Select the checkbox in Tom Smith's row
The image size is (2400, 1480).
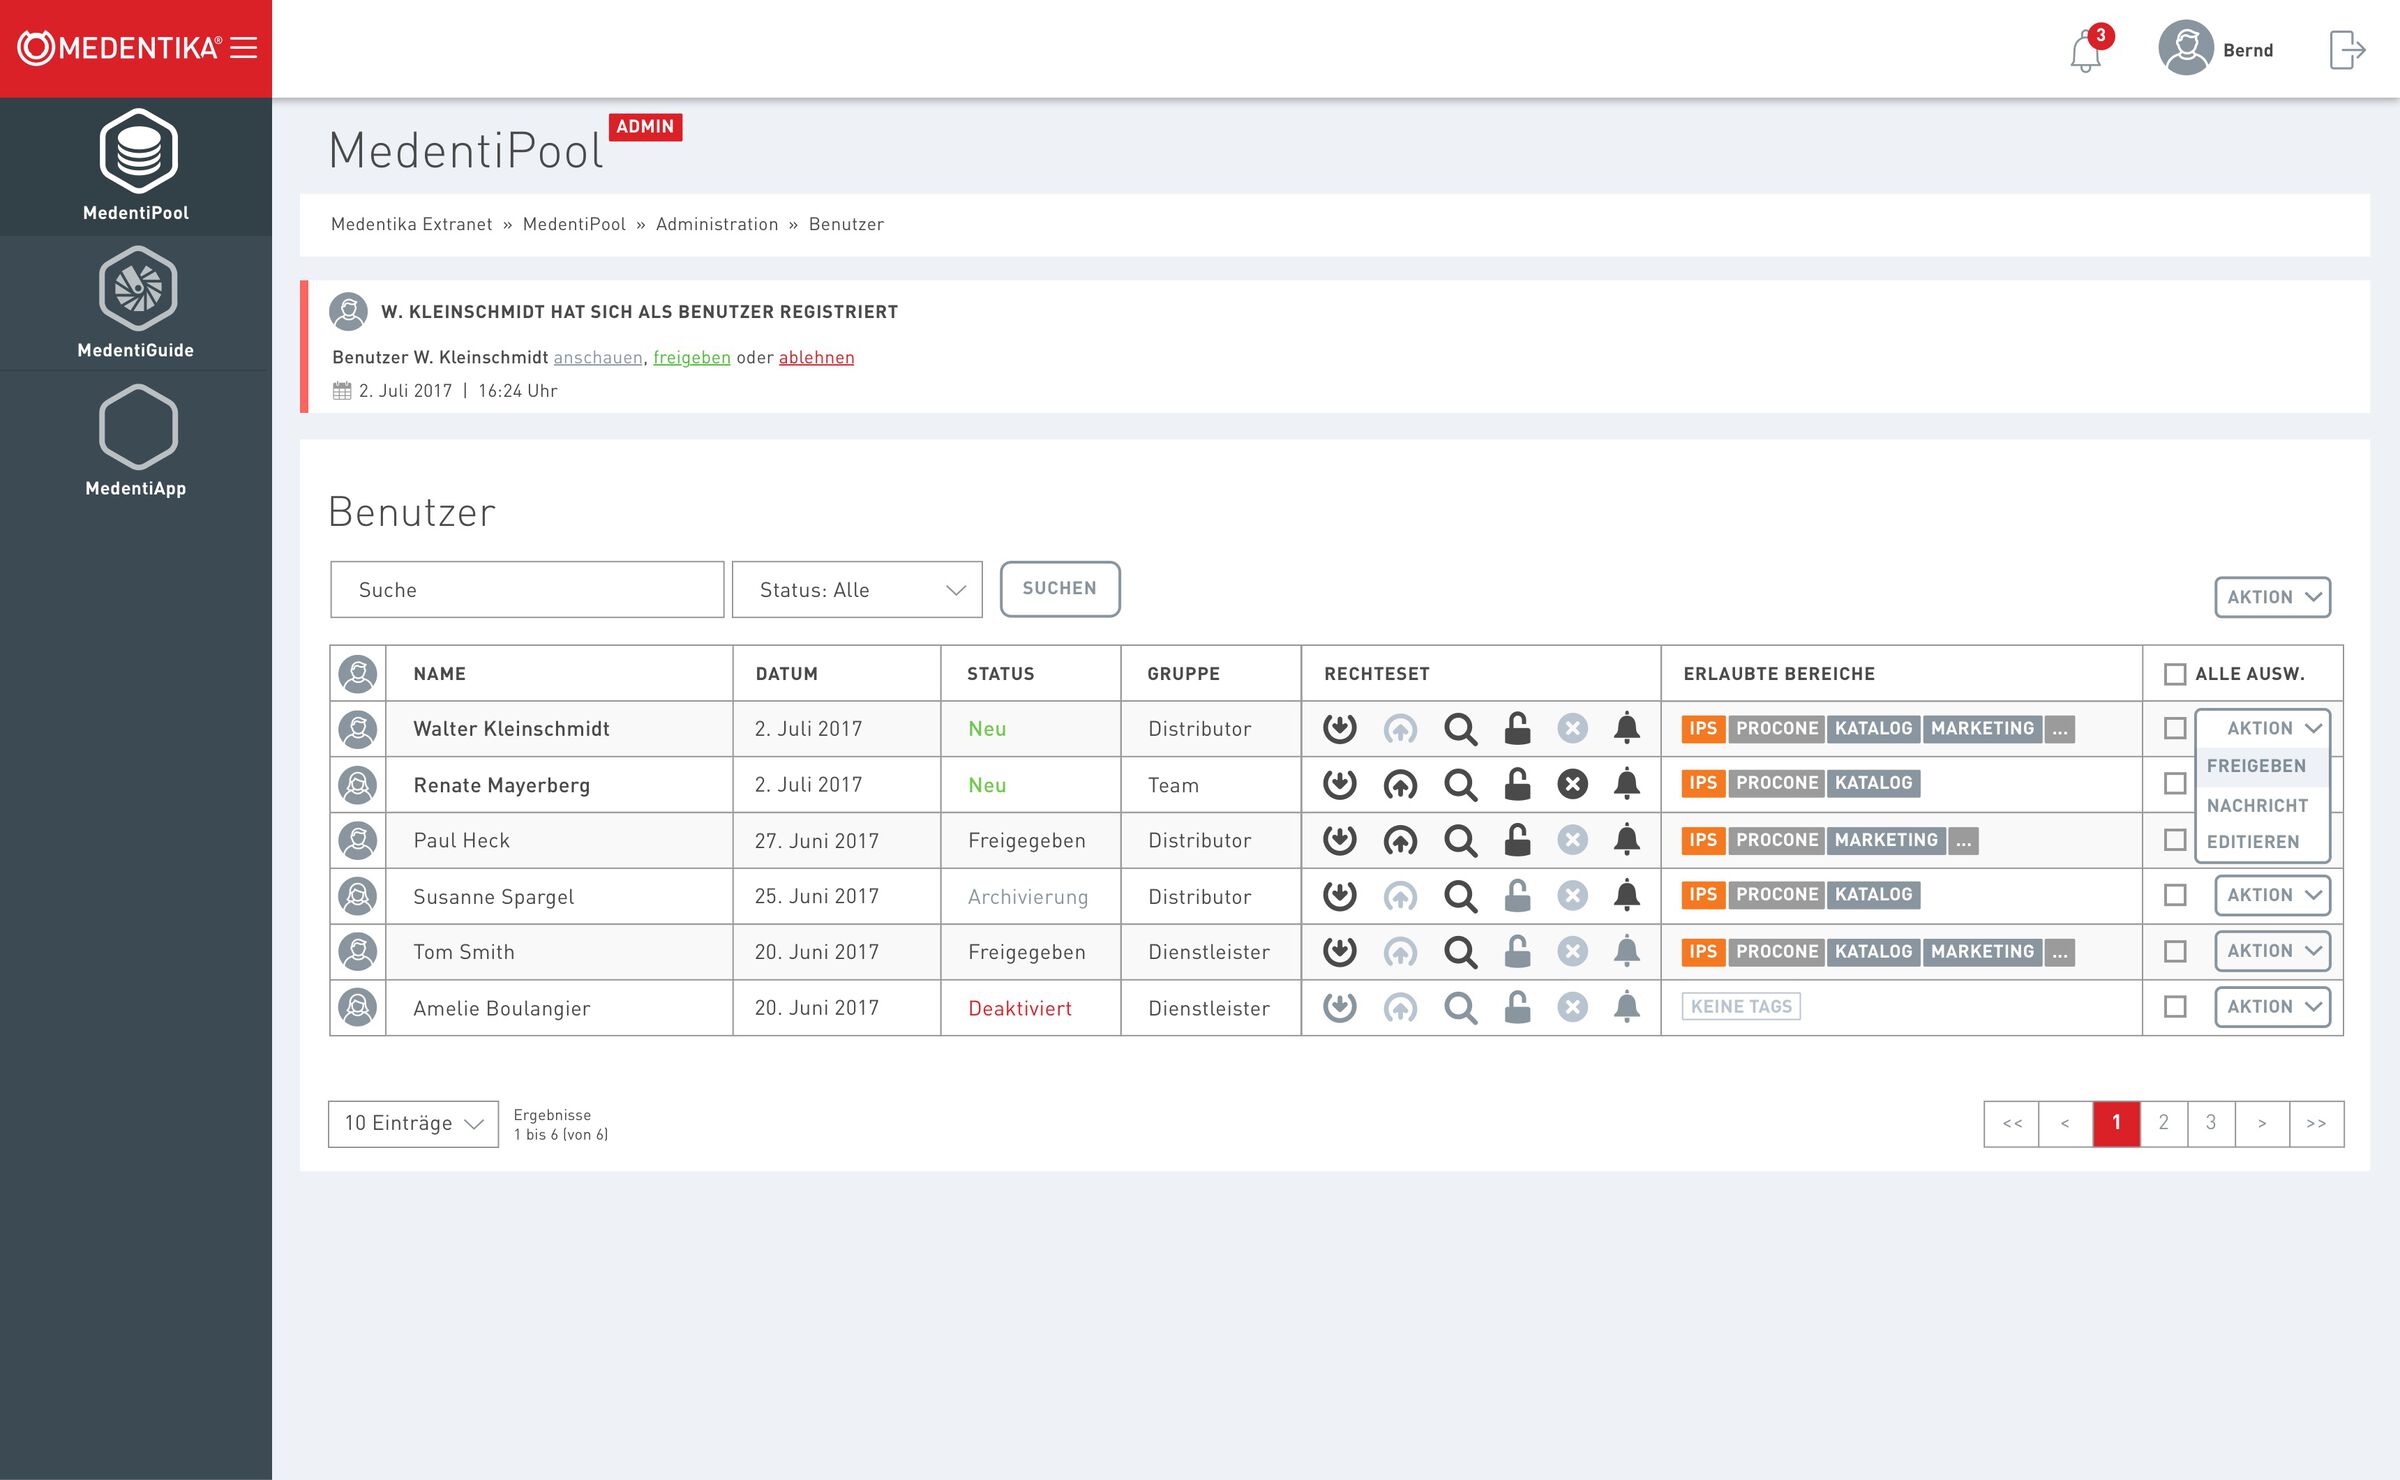click(x=2174, y=951)
